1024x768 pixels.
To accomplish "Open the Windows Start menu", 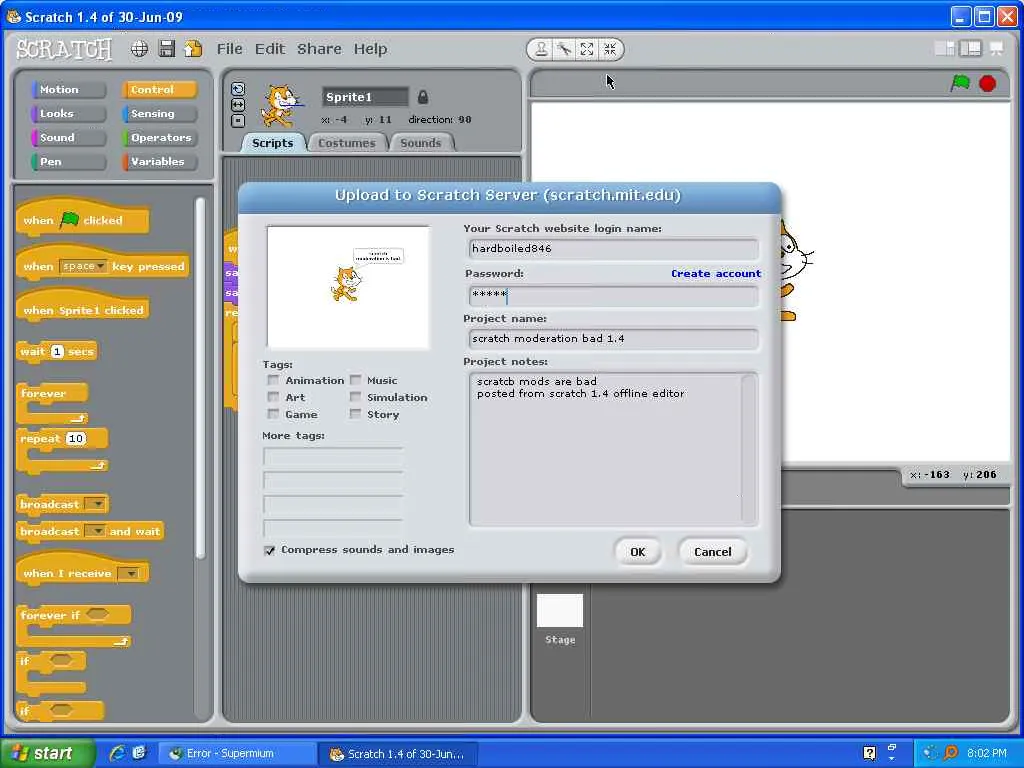I will point(47,753).
